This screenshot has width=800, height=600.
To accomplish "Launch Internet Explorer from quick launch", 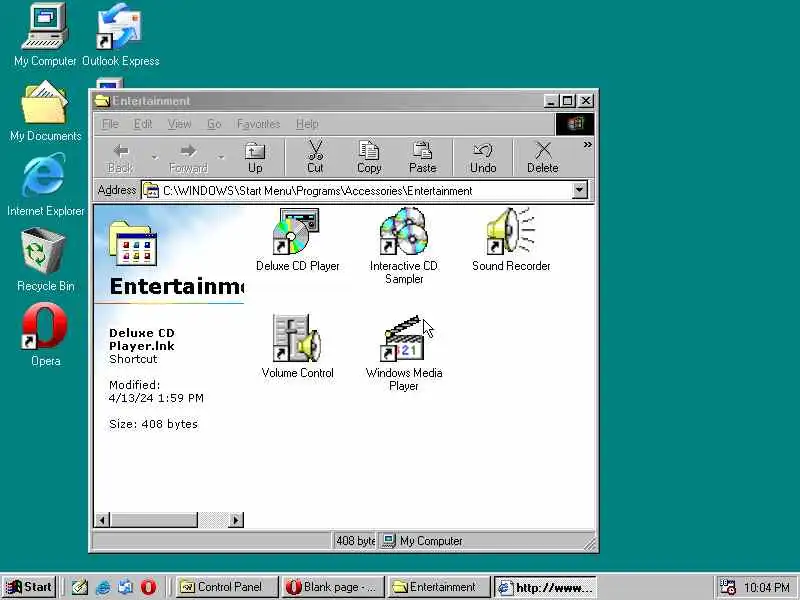I will [x=103, y=587].
